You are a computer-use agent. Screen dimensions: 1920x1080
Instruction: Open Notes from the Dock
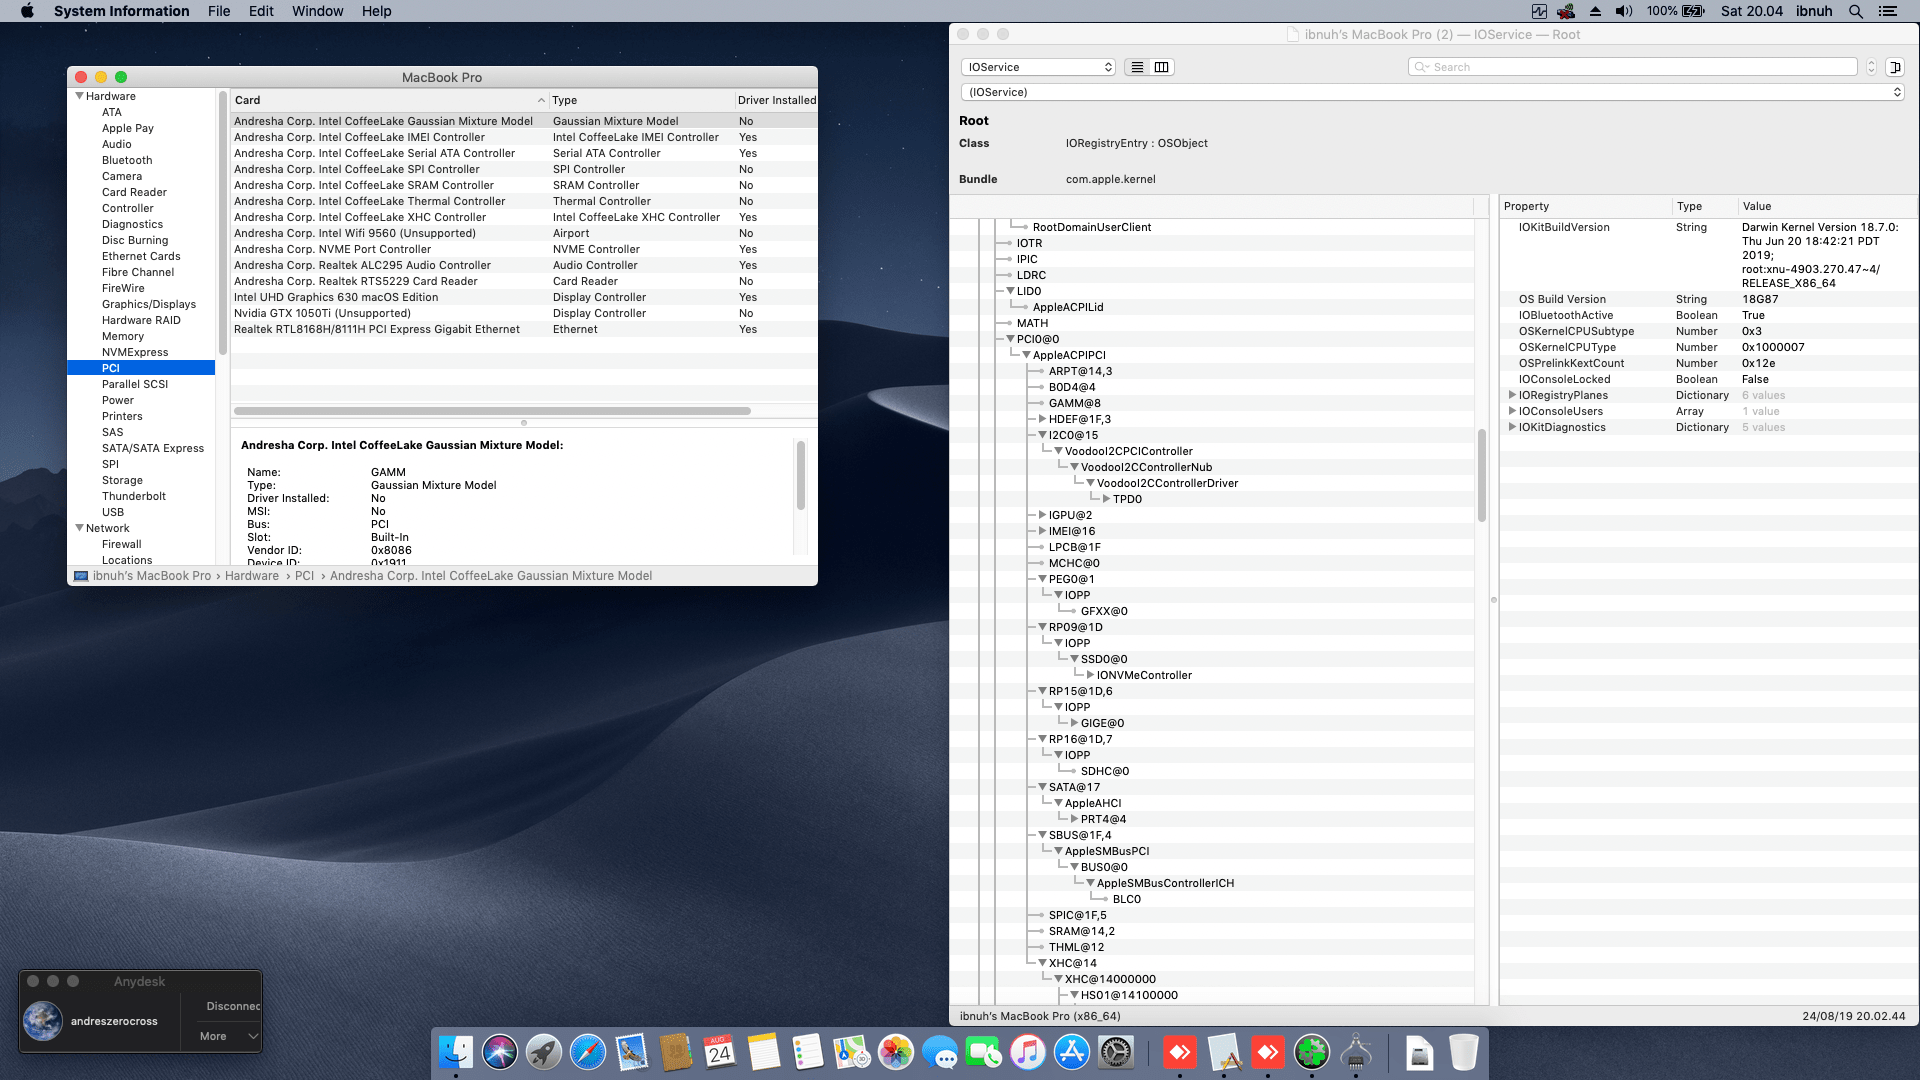tap(764, 1052)
